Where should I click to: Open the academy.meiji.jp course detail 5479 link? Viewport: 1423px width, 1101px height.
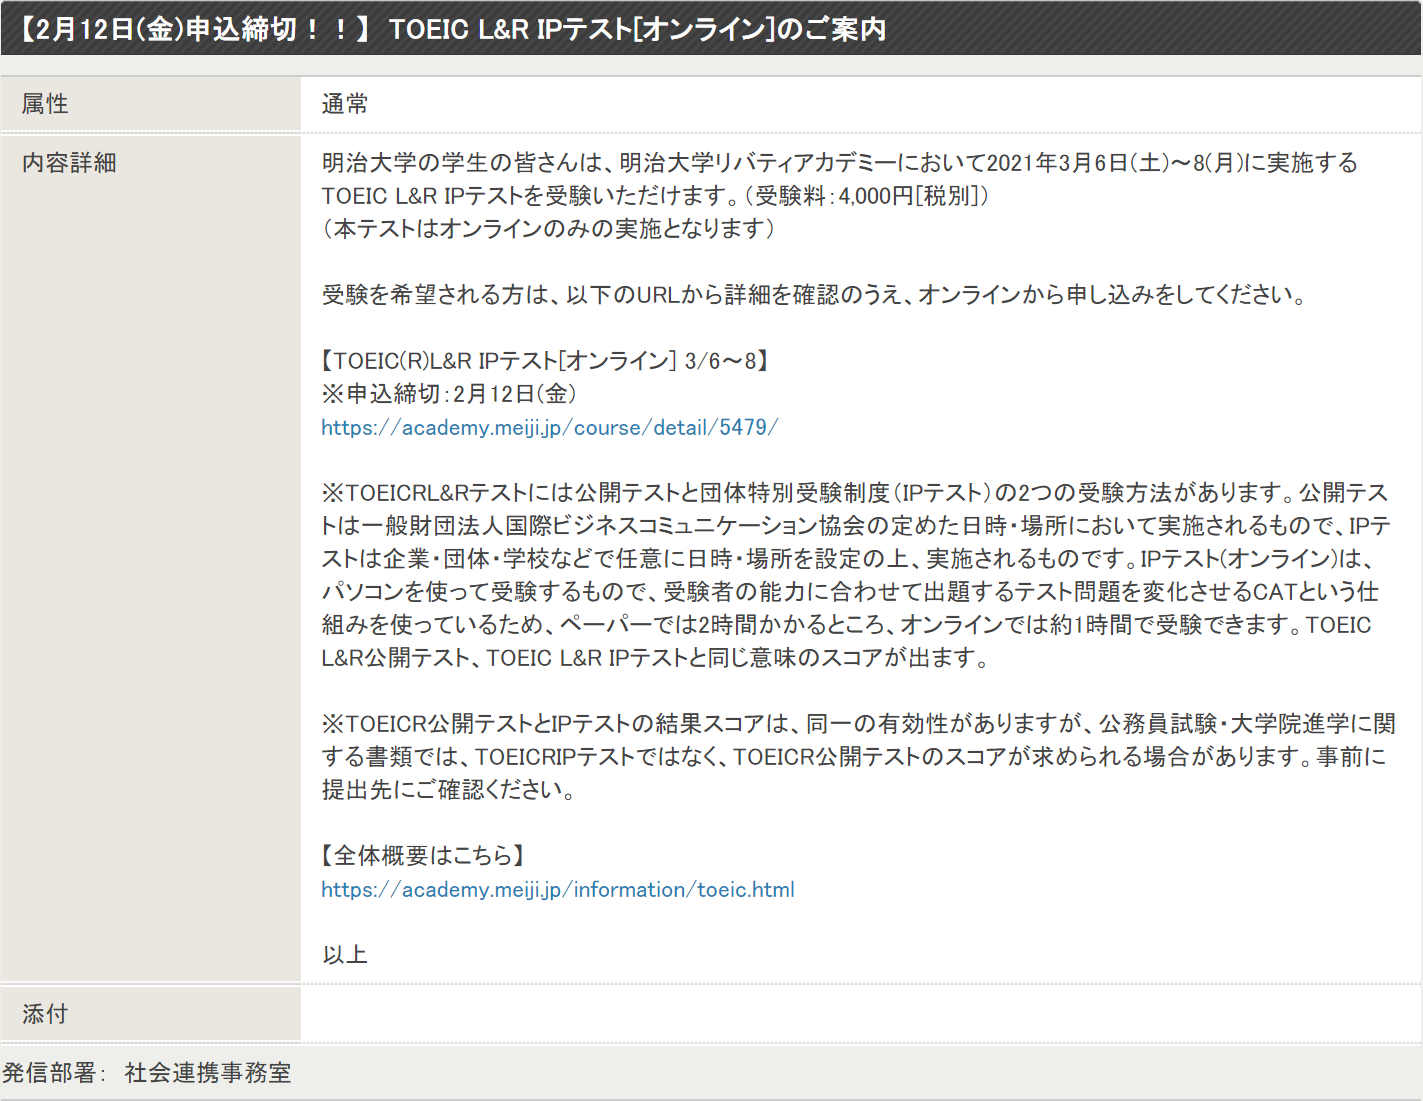(x=549, y=427)
